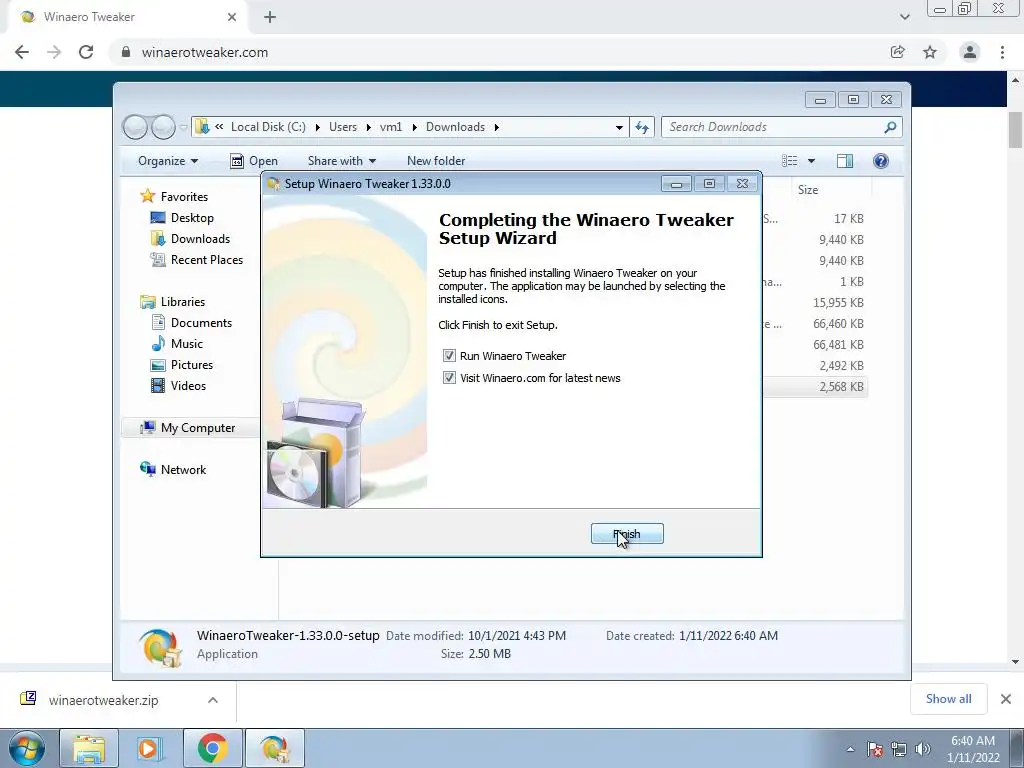Open volume speaker tray icon

click(922, 749)
